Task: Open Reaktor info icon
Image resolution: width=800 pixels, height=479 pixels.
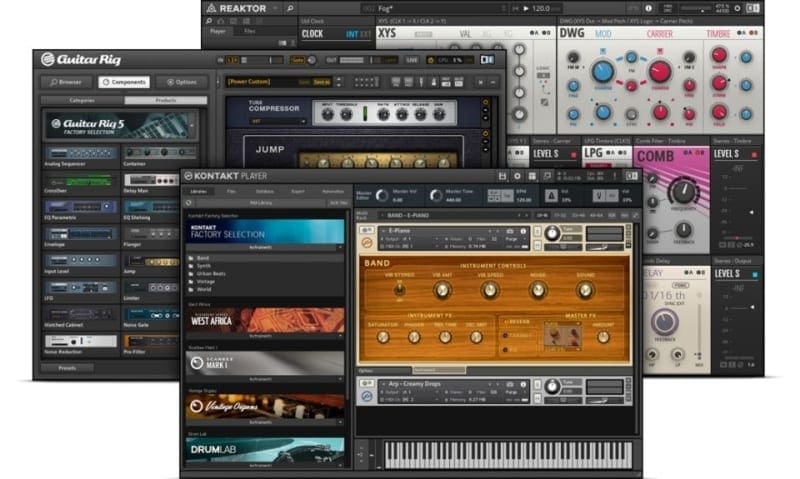Action: pyautogui.click(x=648, y=8)
